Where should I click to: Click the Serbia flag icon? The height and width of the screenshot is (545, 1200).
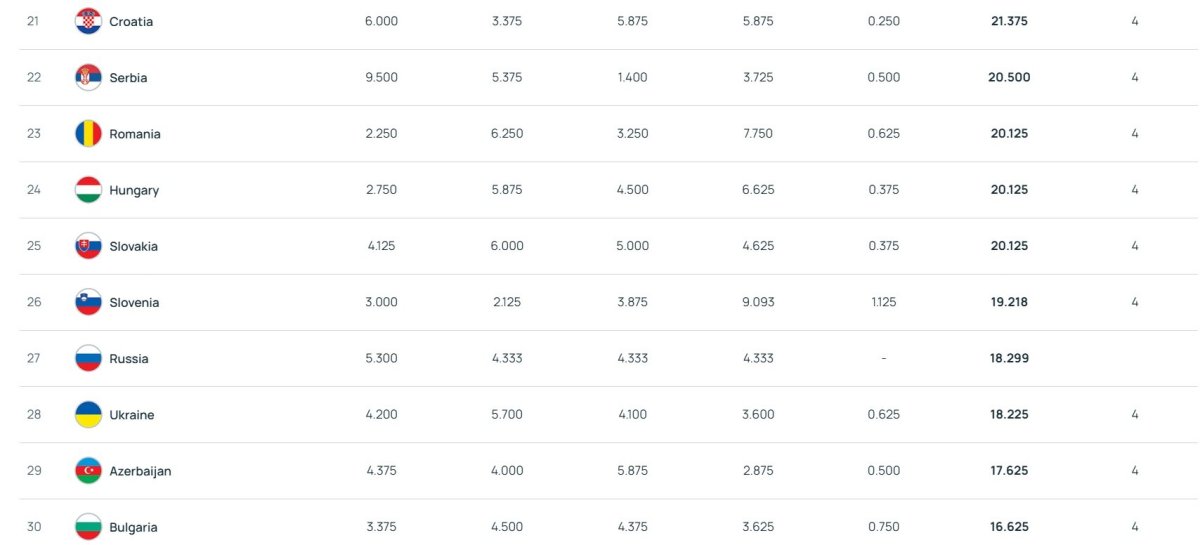(88, 77)
